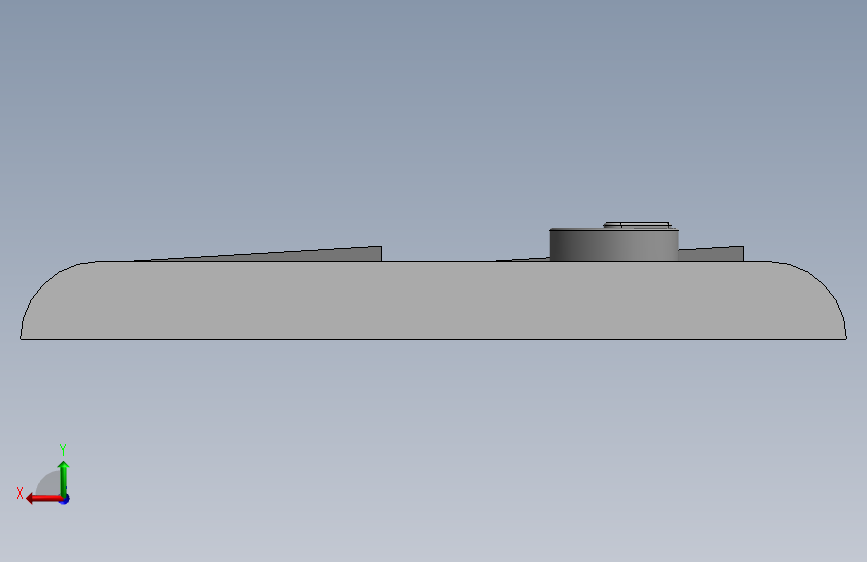Select the large domed base body of the model
The image size is (867, 562).
[434, 300]
